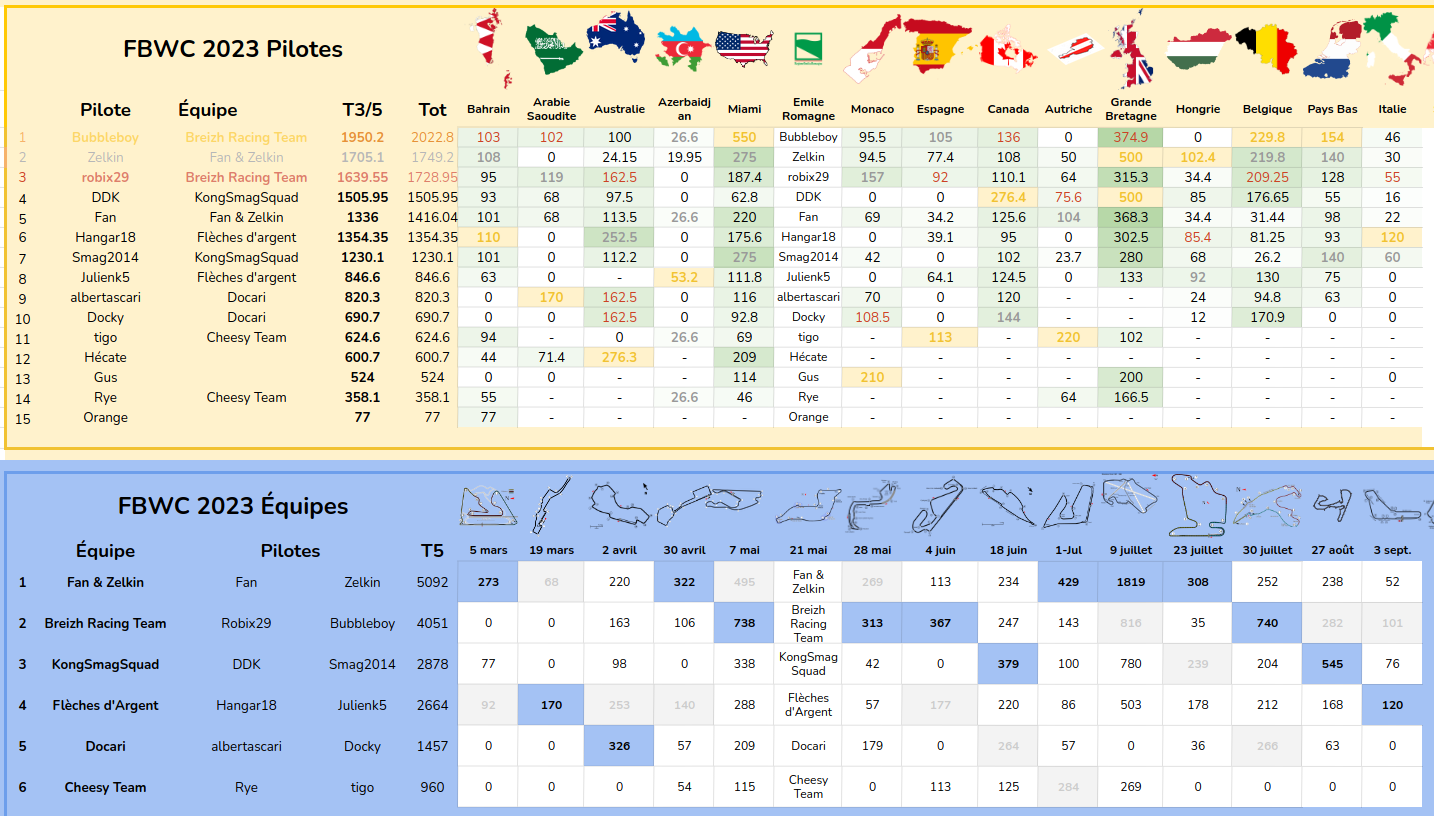Select Gus's Monaco score '210'
Screen dimensions: 1434x816
coord(873,377)
